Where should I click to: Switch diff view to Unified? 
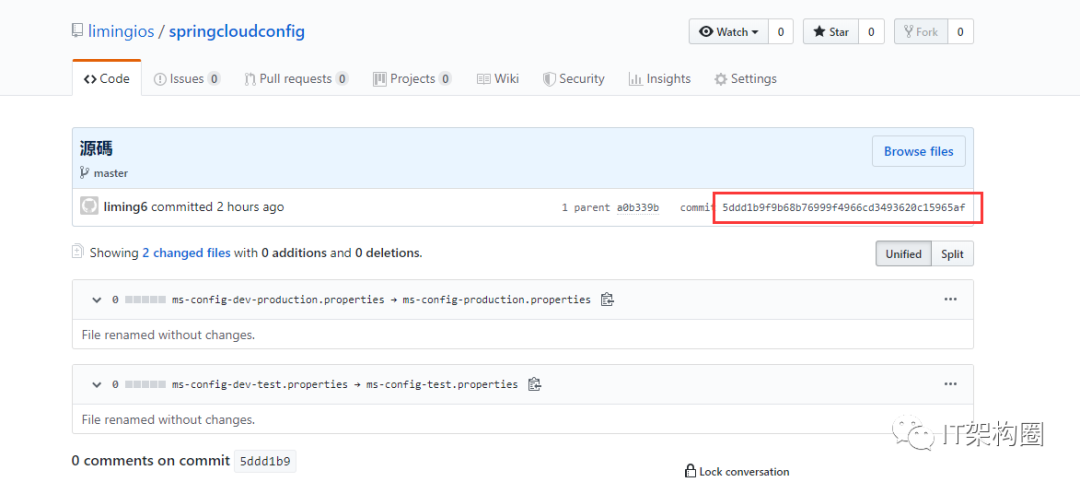coord(903,254)
